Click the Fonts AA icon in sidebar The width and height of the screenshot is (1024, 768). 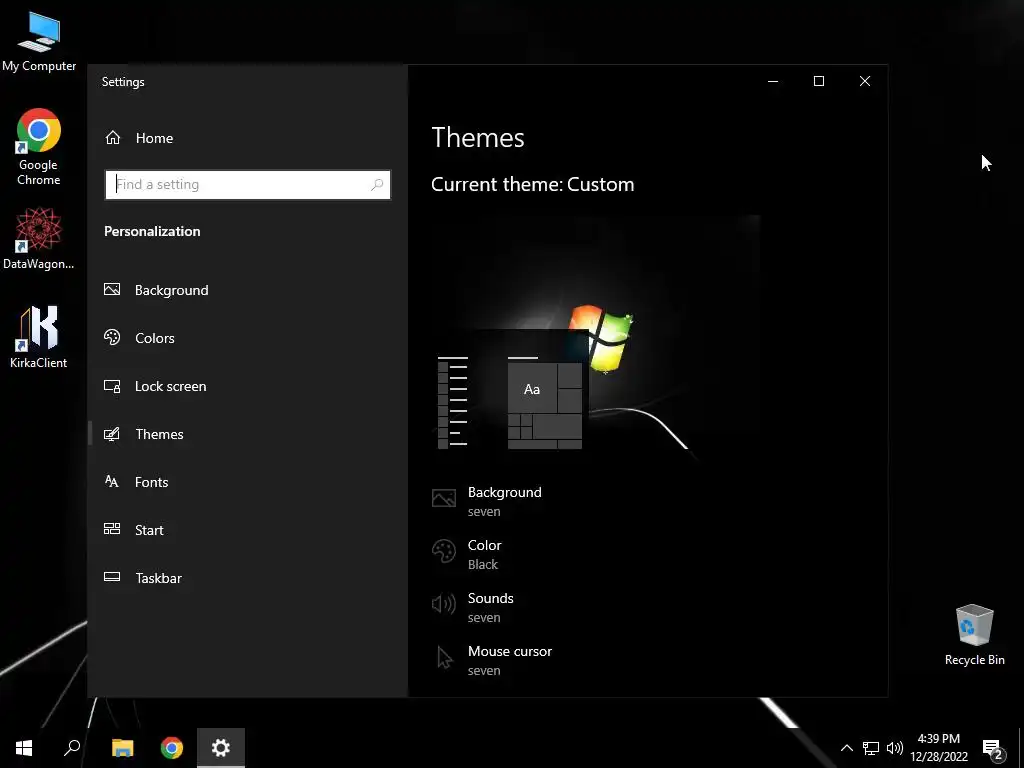[x=112, y=481]
